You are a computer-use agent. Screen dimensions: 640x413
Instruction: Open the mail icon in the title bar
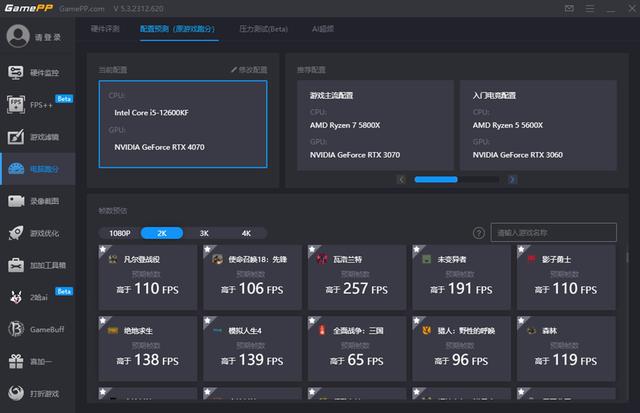(x=569, y=9)
